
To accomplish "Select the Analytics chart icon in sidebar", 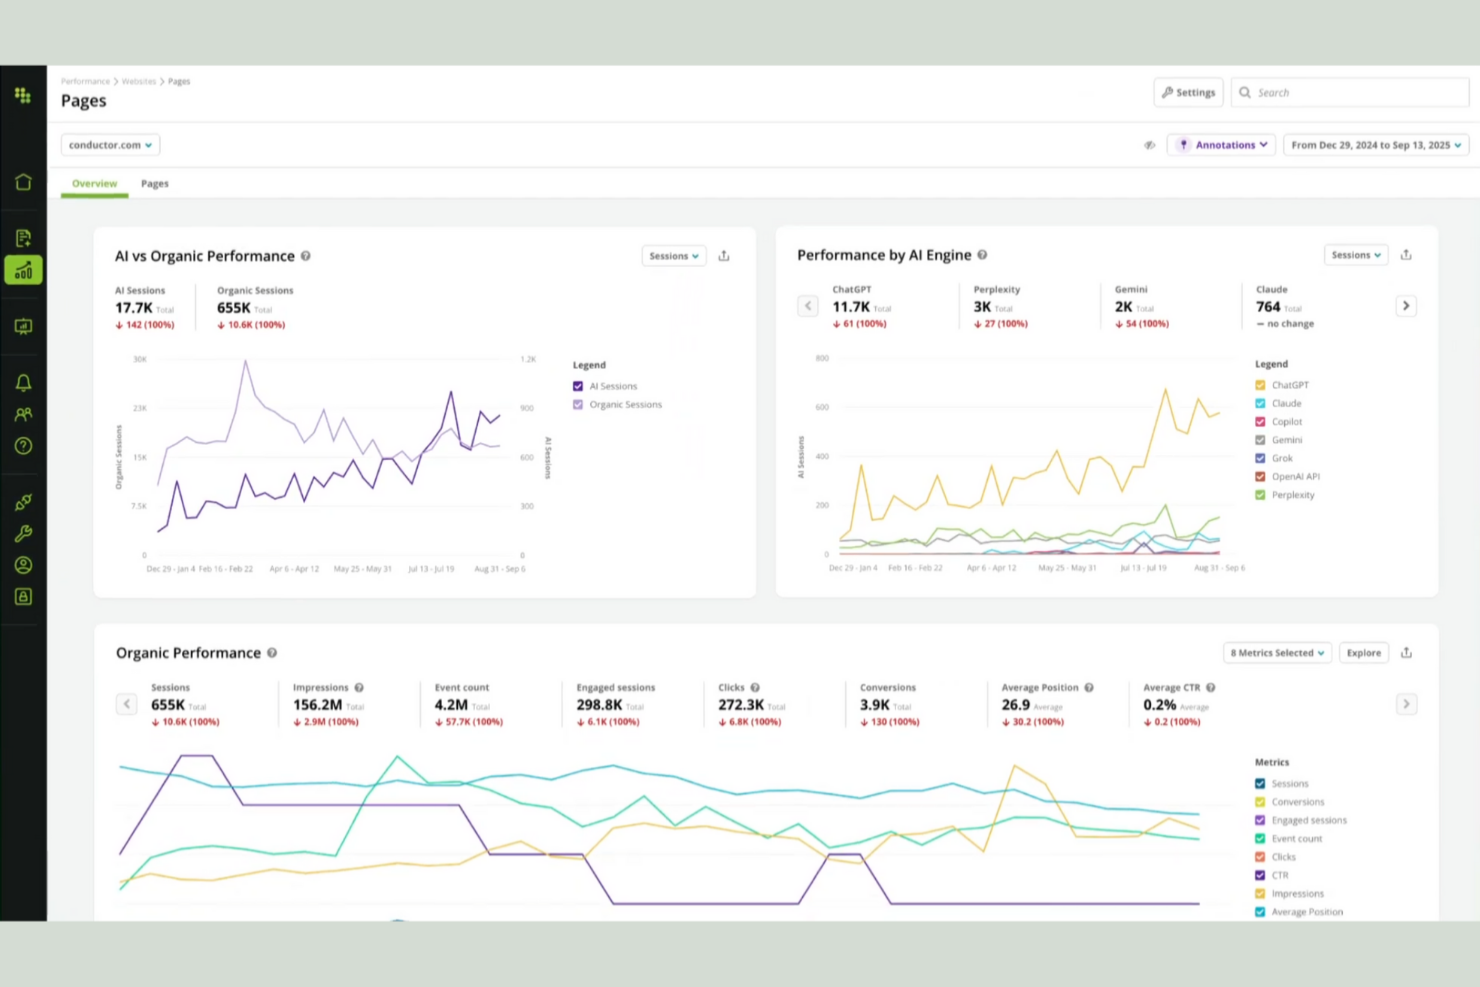I will coord(23,270).
